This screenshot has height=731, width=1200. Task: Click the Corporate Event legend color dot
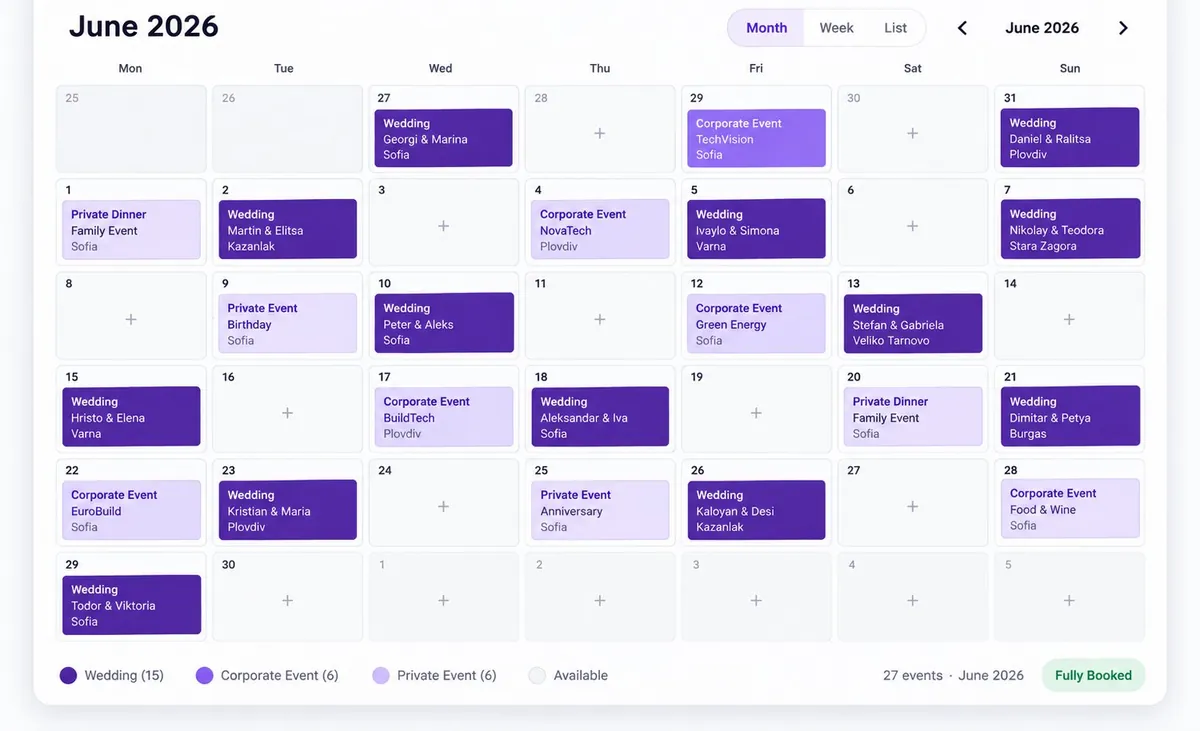(204, 675)
